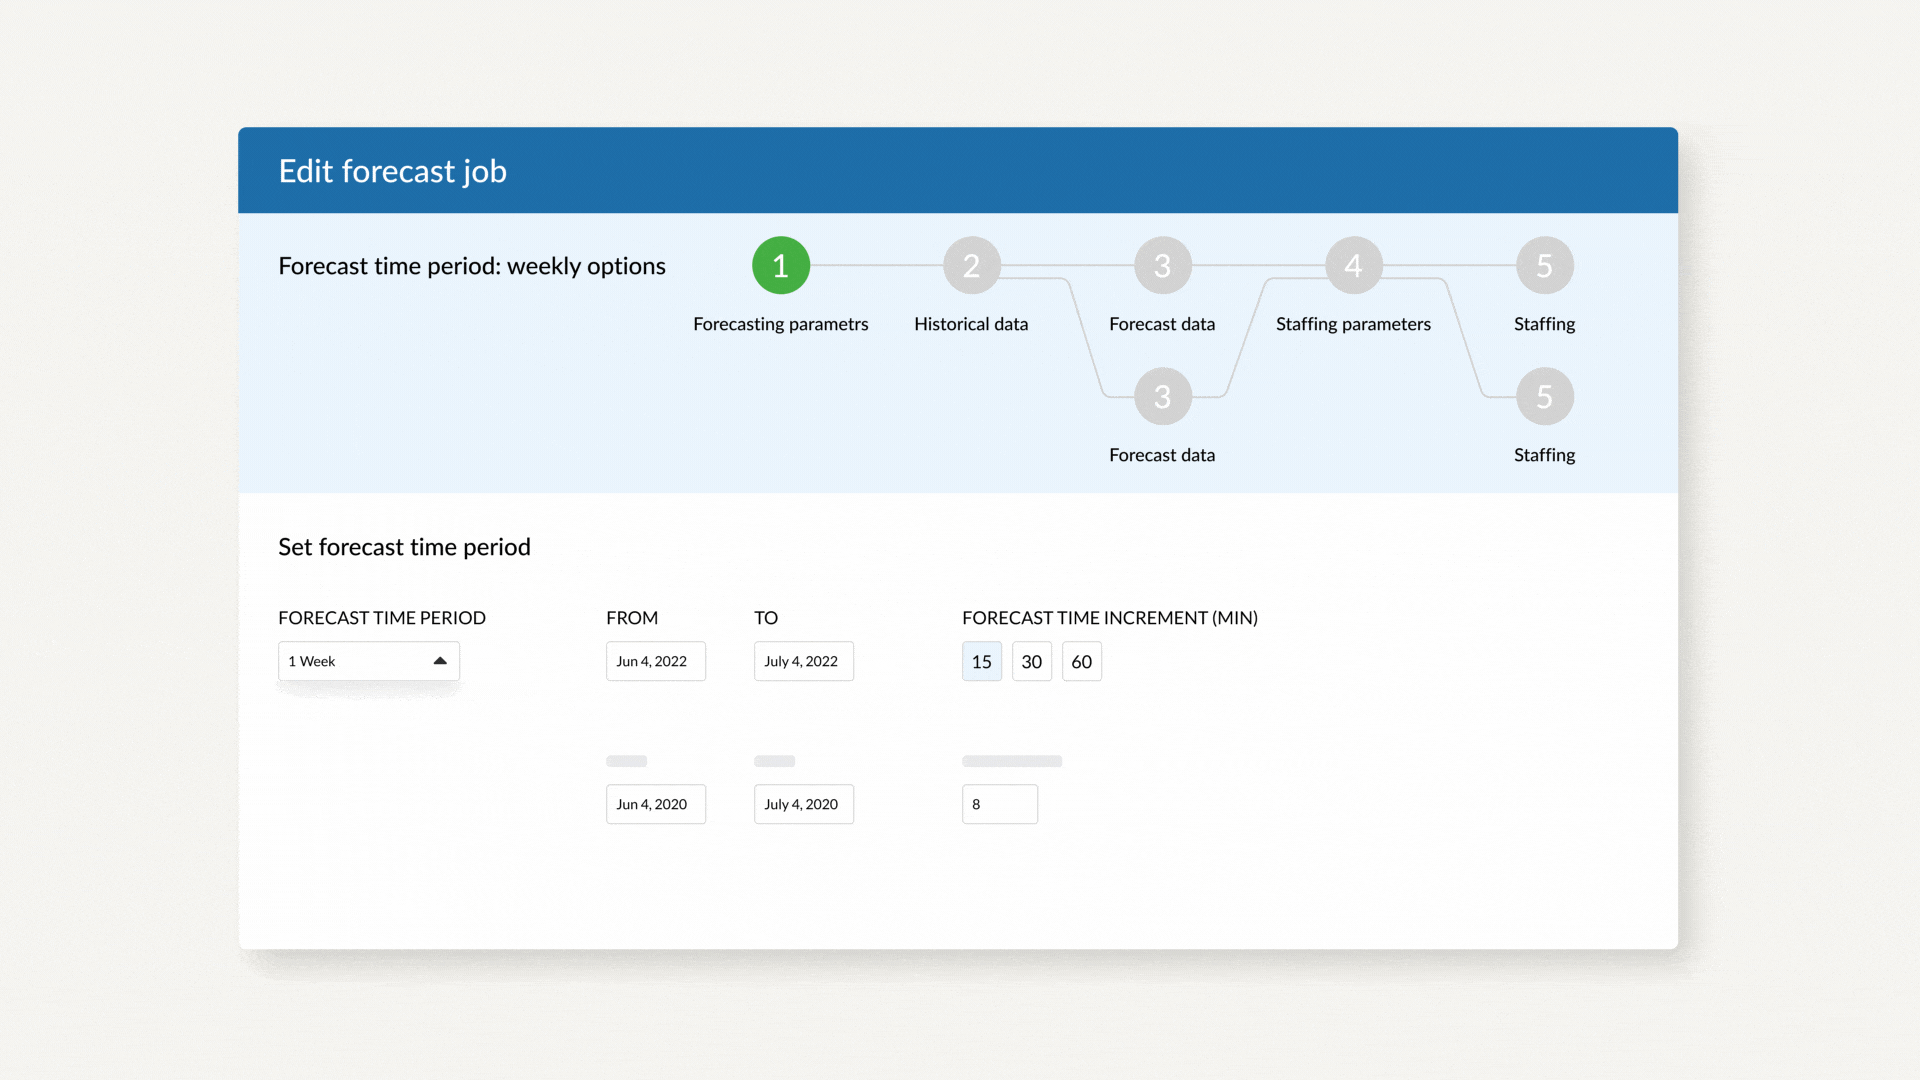The height and width of the screenshot is (1080, 1920).
Task: Open the To date July 4, 2022
Action: [x=803, y=662]
